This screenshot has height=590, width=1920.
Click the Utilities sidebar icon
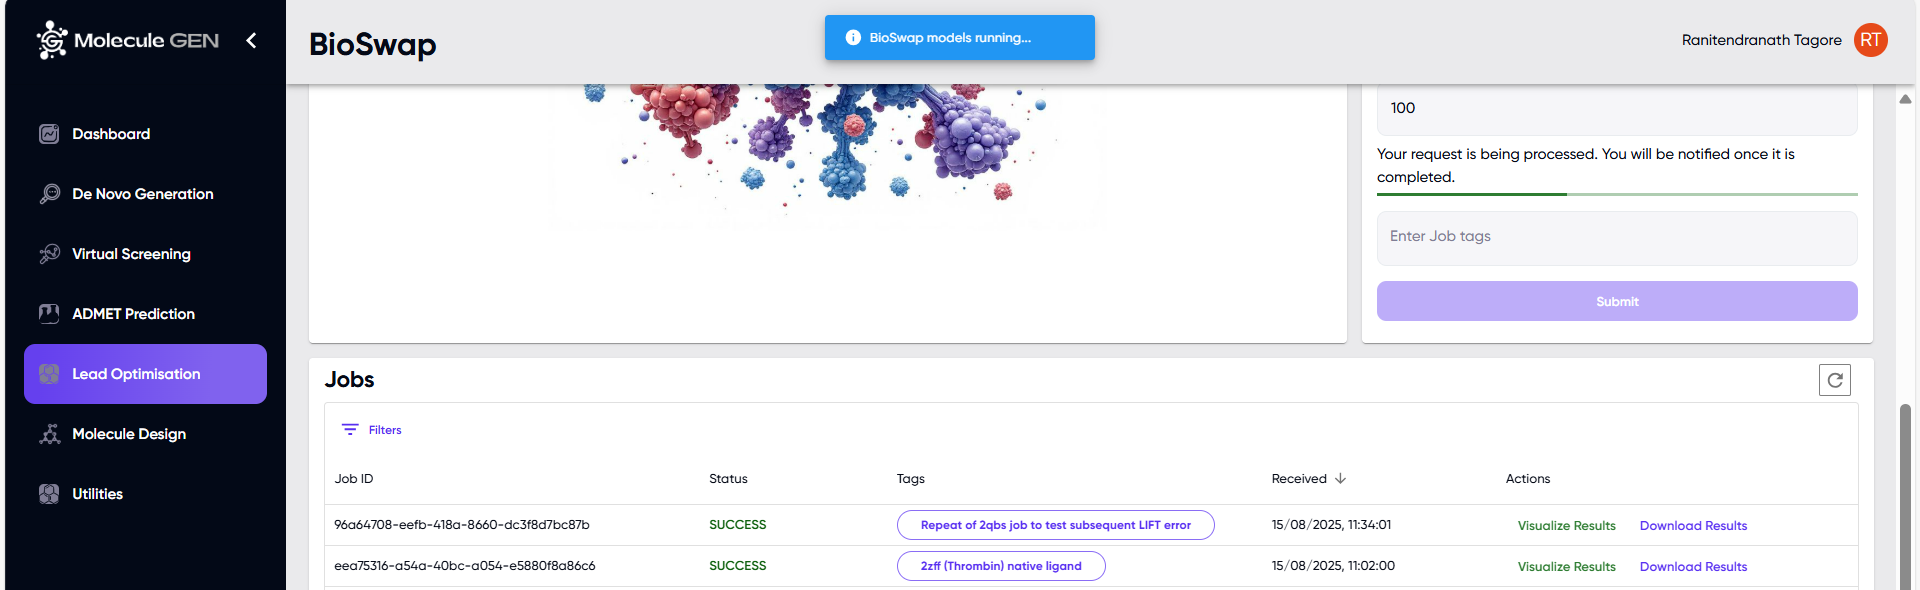(49, 494)
